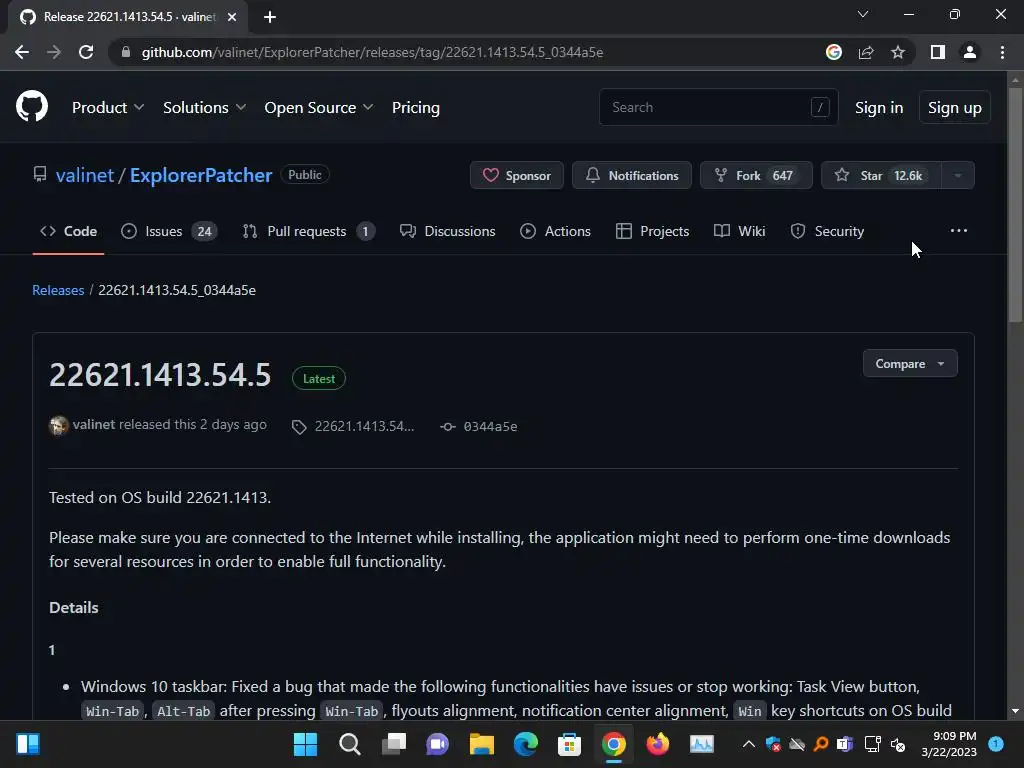Open the GitHub homepage logo
Image resolution: width=1024 pixels, height=768 pixels.
pyautogui.click(x=32, y=106)
